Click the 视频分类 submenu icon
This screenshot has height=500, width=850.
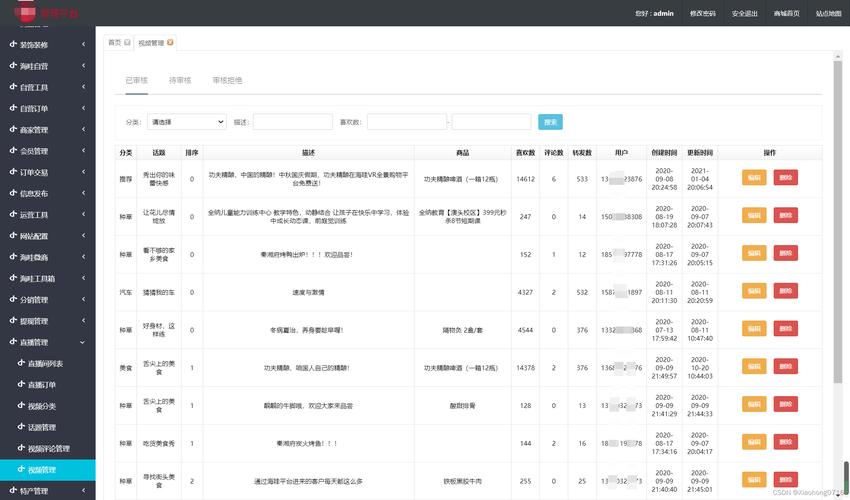click(x=21, y=405)
